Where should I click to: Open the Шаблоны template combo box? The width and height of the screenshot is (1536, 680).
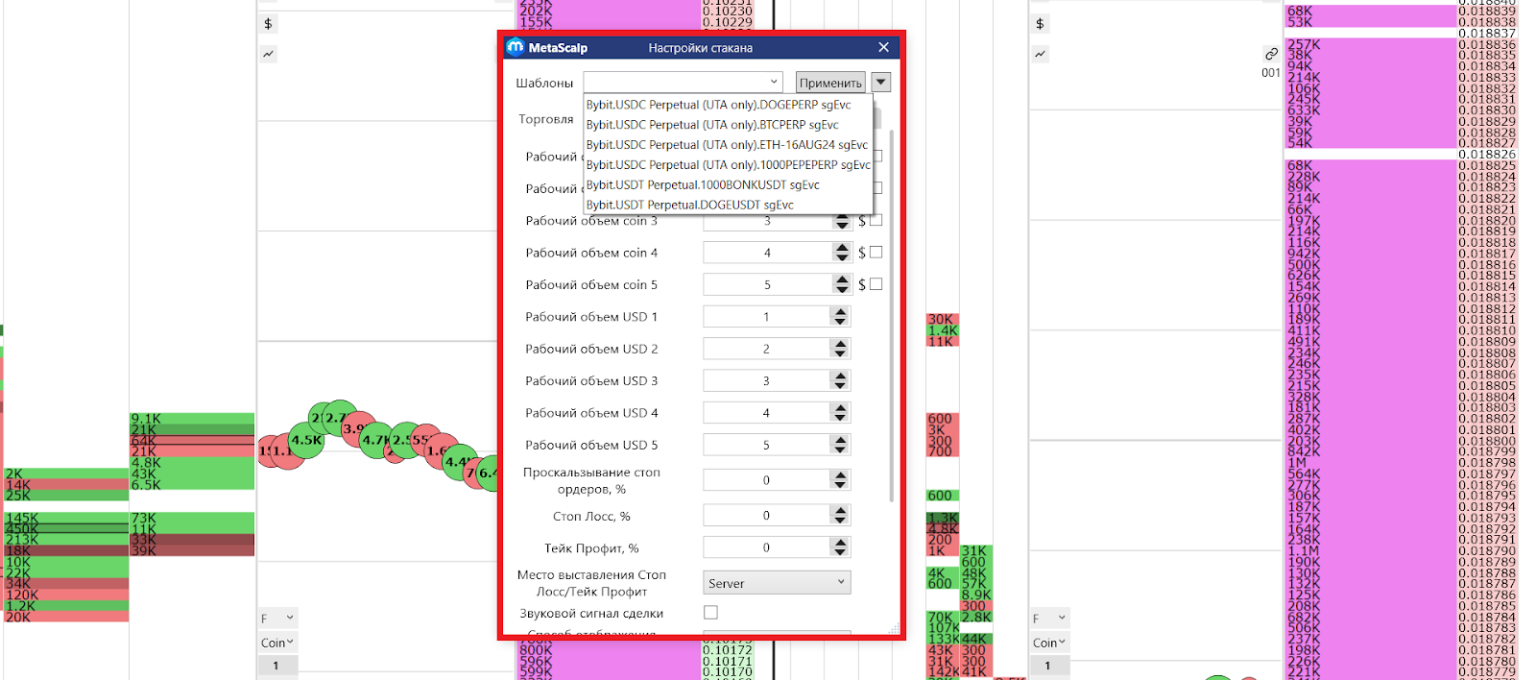click(683, 82)
